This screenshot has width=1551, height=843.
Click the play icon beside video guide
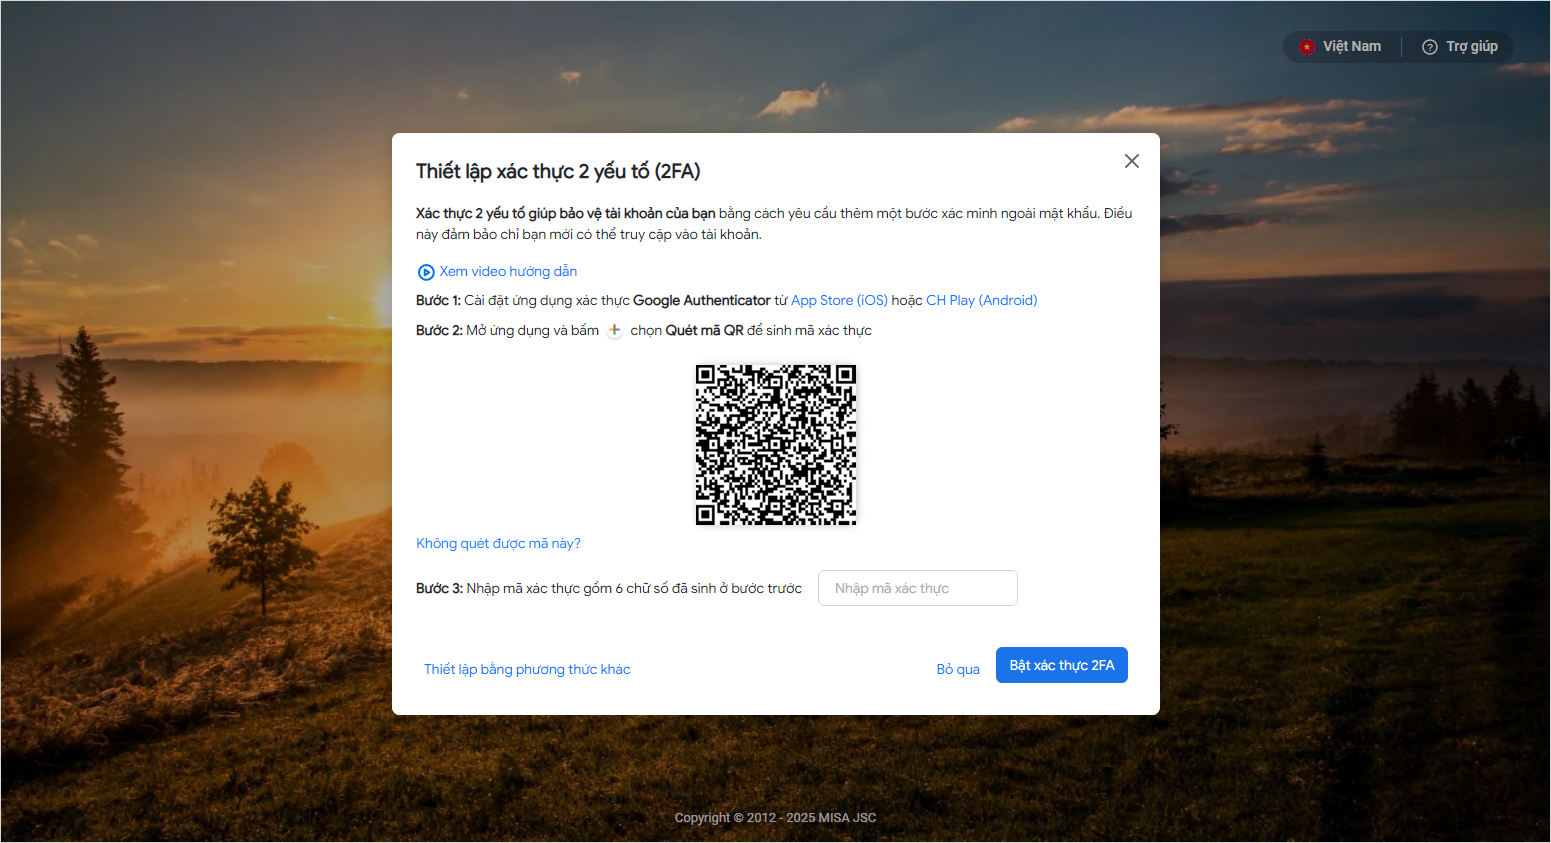[x=426, y=272]
